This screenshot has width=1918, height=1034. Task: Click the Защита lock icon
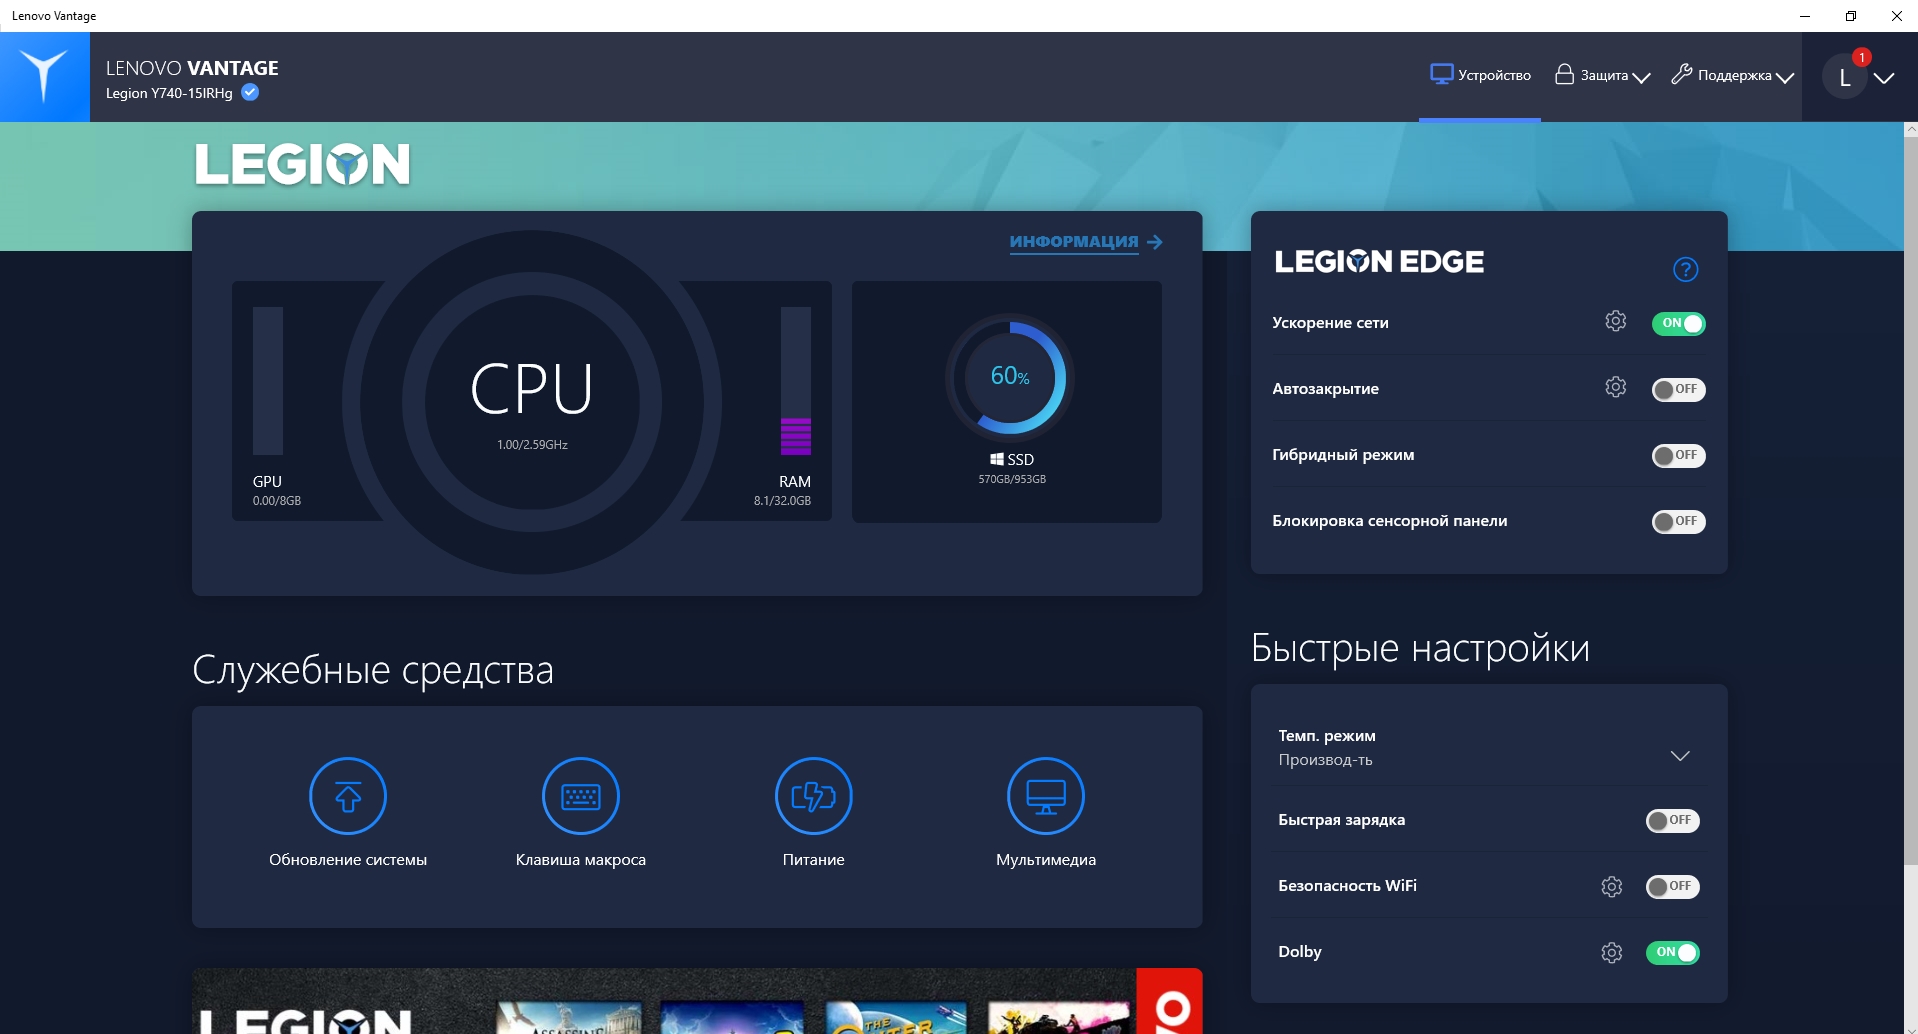pyautogui.click(x=1564, y=74)
